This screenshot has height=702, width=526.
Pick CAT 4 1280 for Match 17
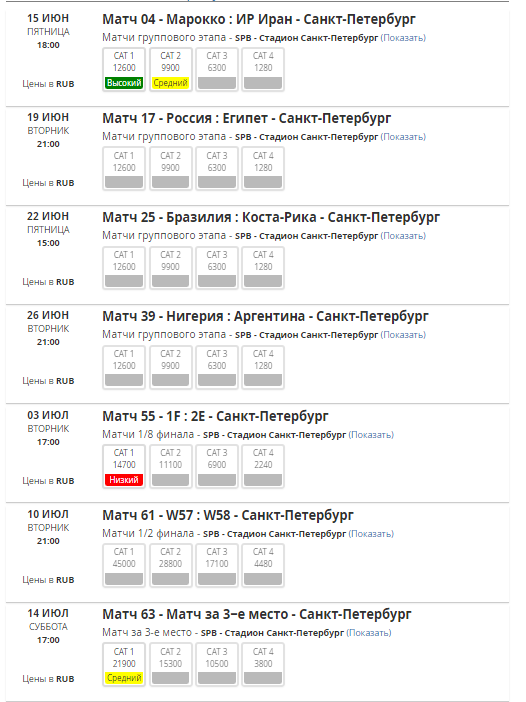pos(263,169)
